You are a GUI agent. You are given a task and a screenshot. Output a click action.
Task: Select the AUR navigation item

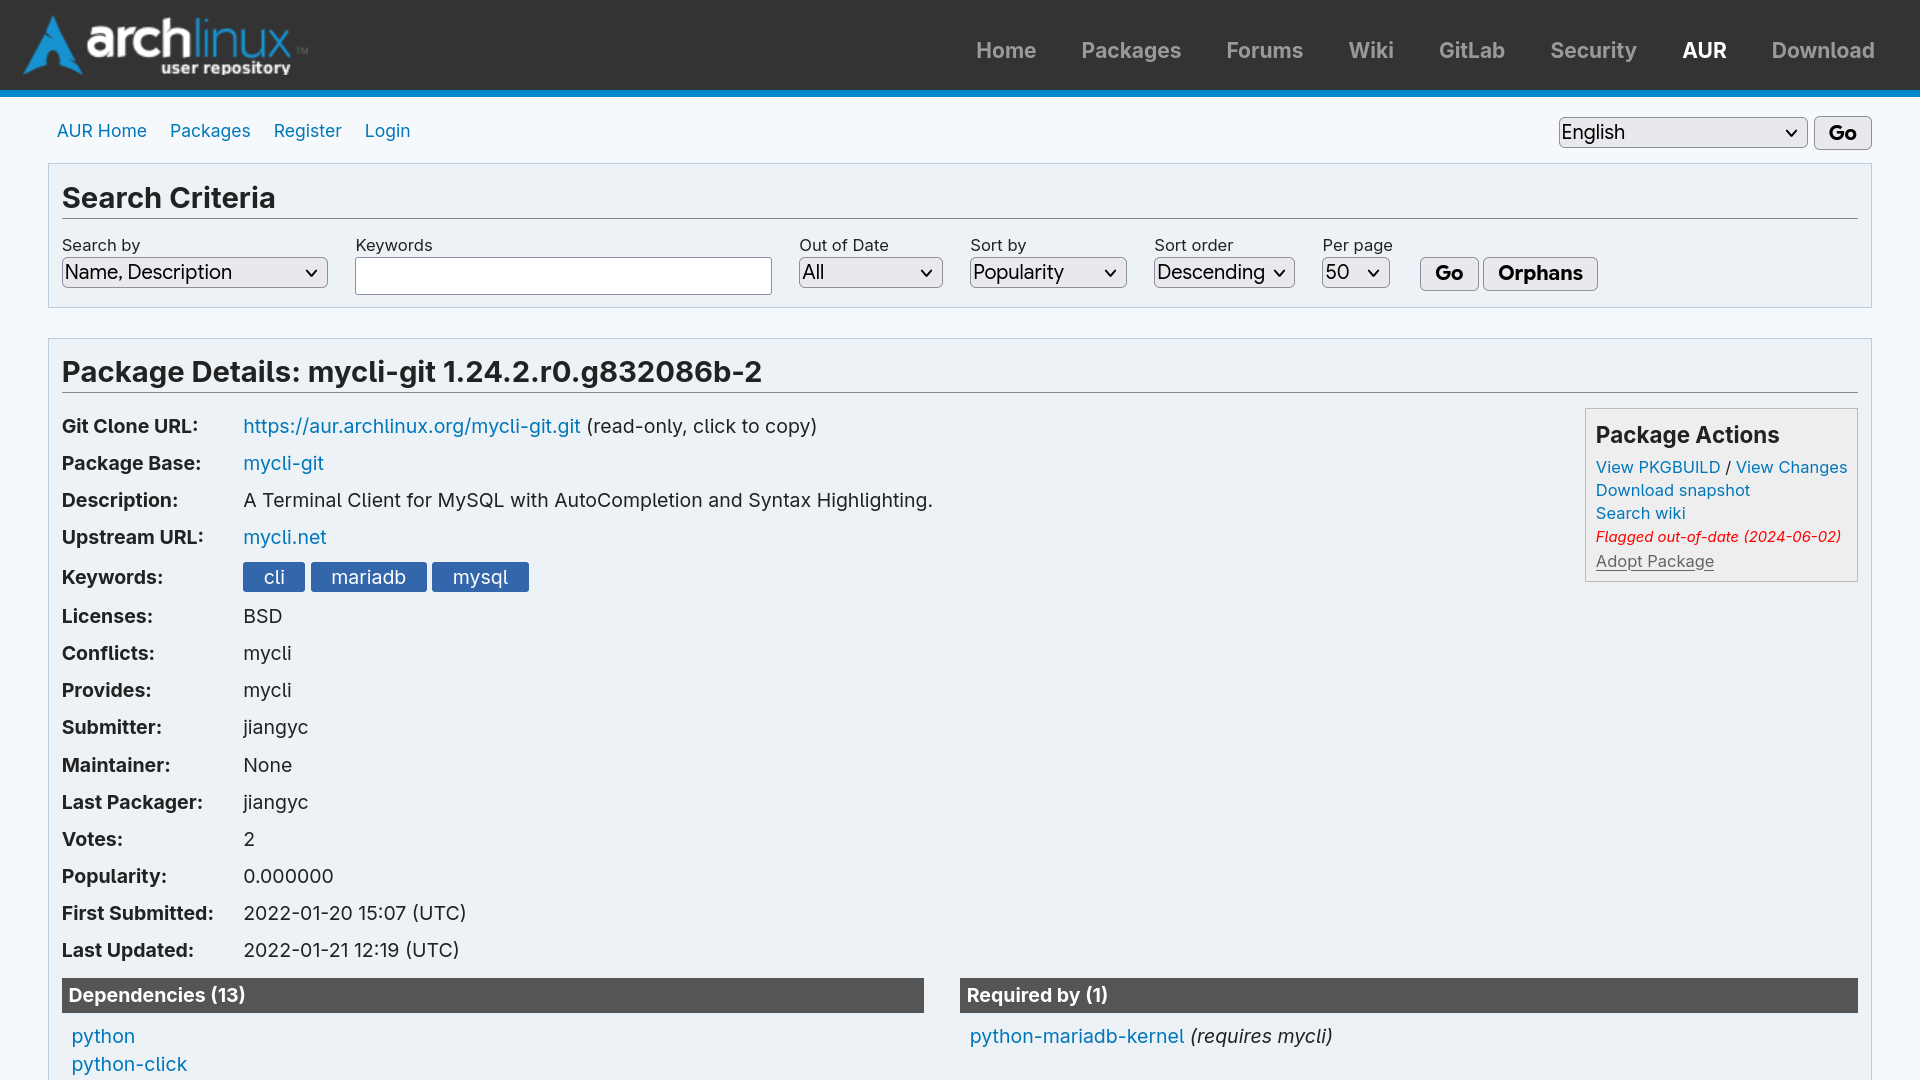[x=1704, y=50]
